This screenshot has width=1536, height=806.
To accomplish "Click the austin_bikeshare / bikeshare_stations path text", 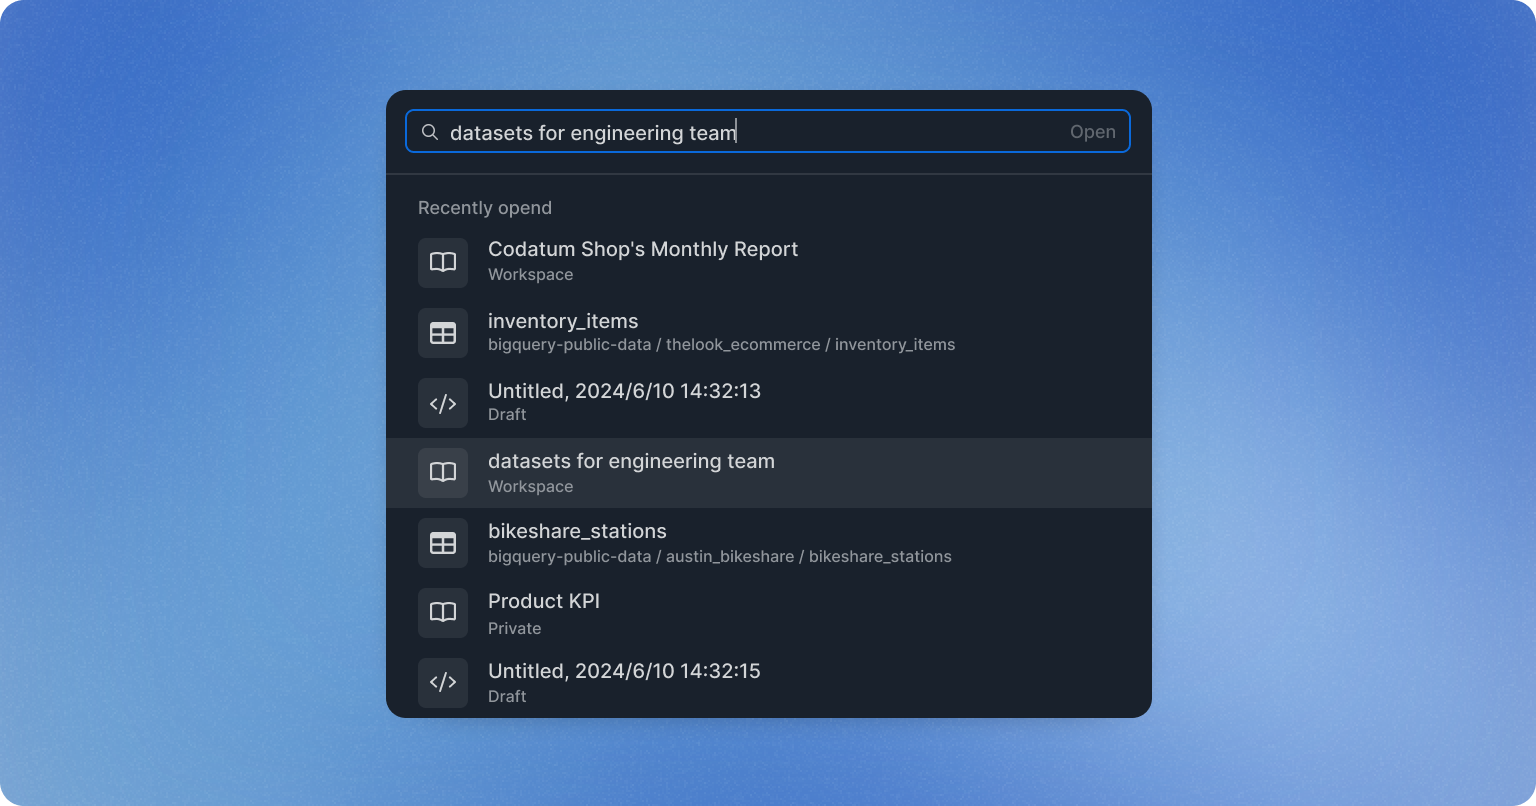I will click(808, 556).
